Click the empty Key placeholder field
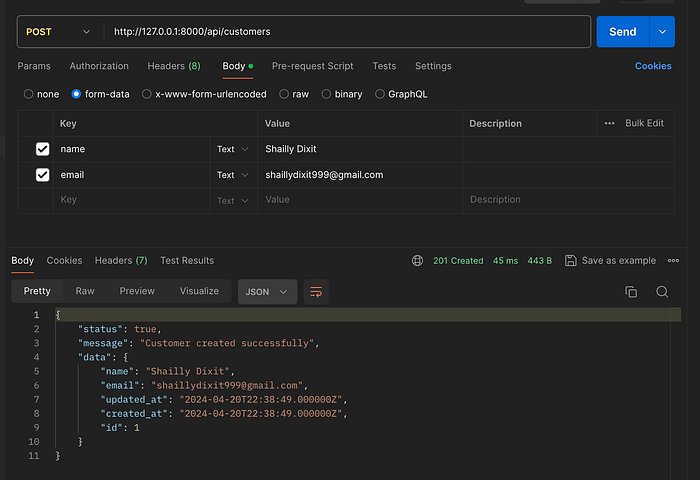The image size is (700, 480). pyautogui.click(x=132, y=200)
